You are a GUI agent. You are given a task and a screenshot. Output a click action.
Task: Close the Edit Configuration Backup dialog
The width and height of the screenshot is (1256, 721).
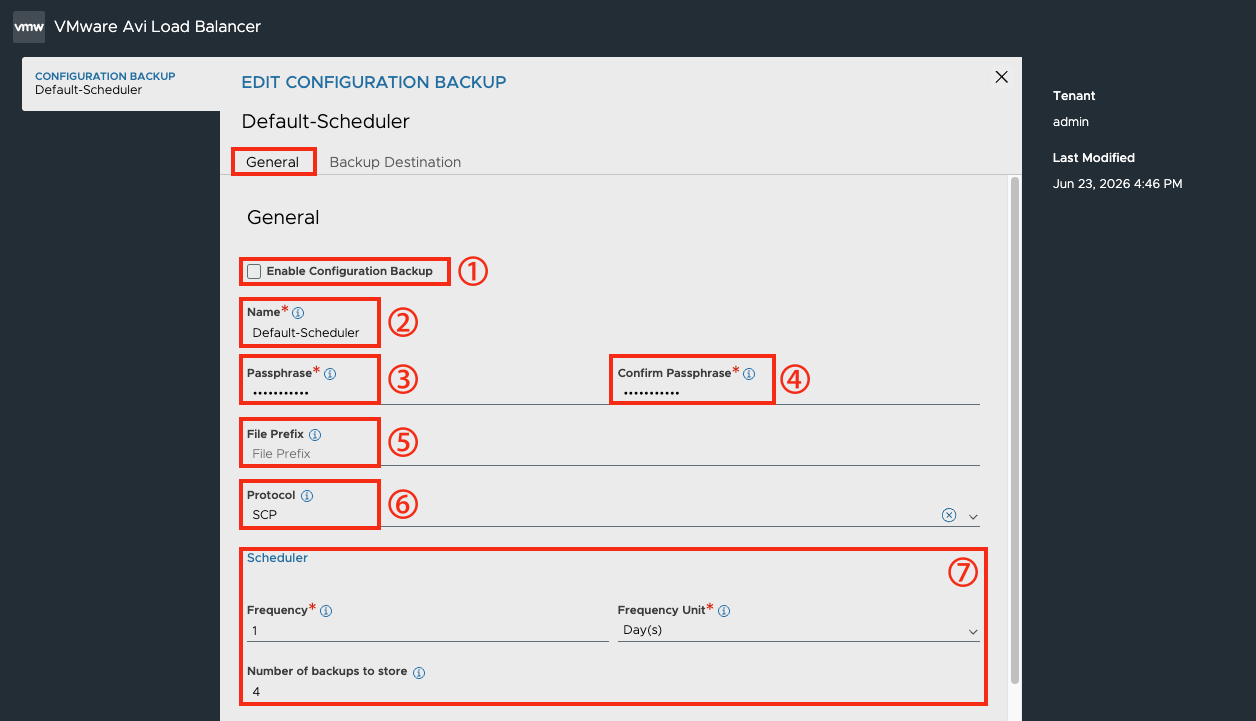[x=1001, y=77]
